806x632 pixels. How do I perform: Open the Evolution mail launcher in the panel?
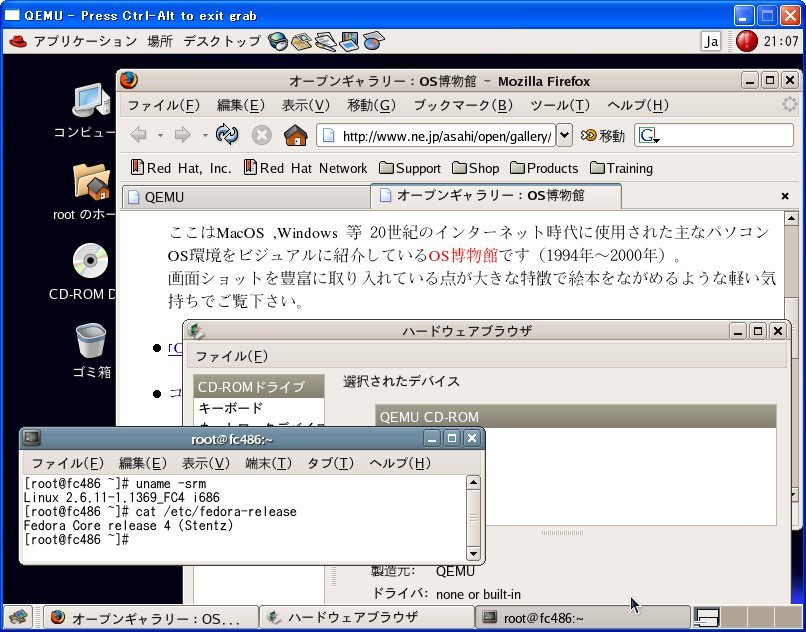point(301,41)
